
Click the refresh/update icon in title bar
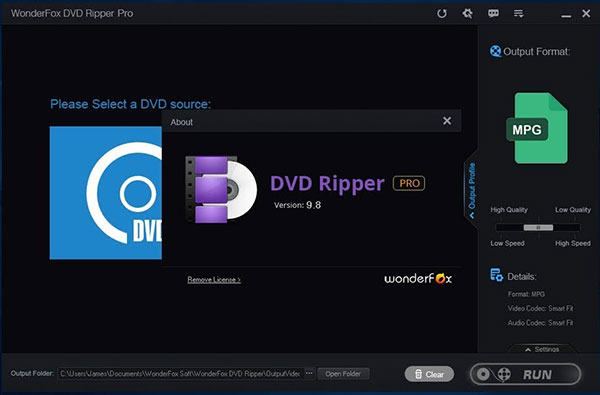pos(442,14)
